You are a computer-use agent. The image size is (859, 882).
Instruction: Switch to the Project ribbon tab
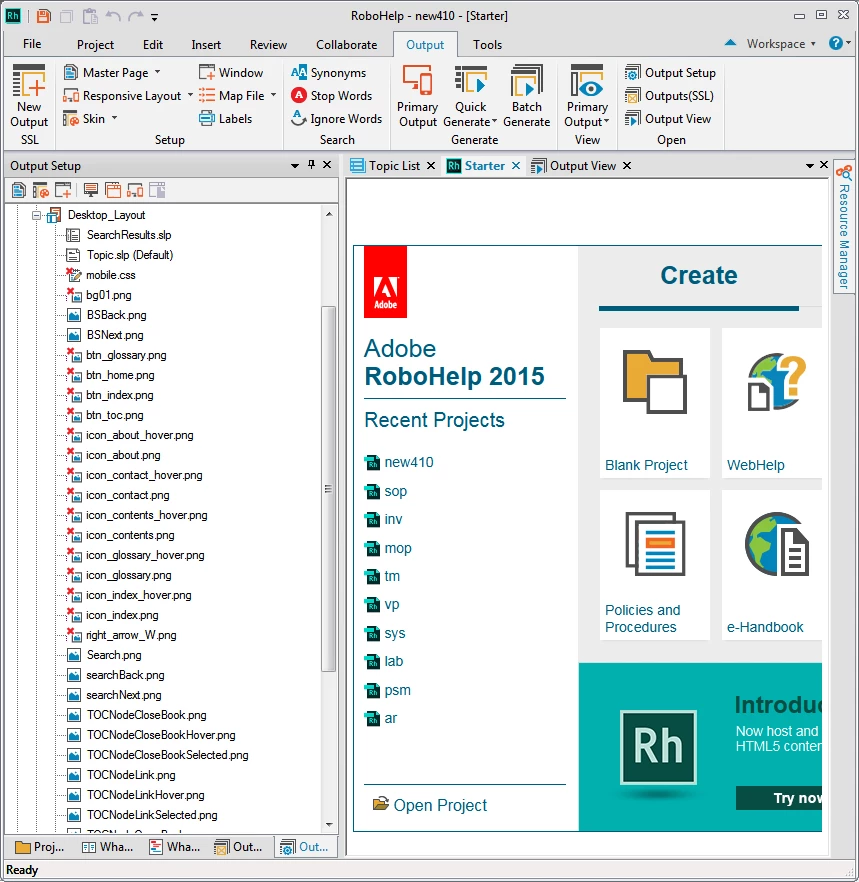95,44
